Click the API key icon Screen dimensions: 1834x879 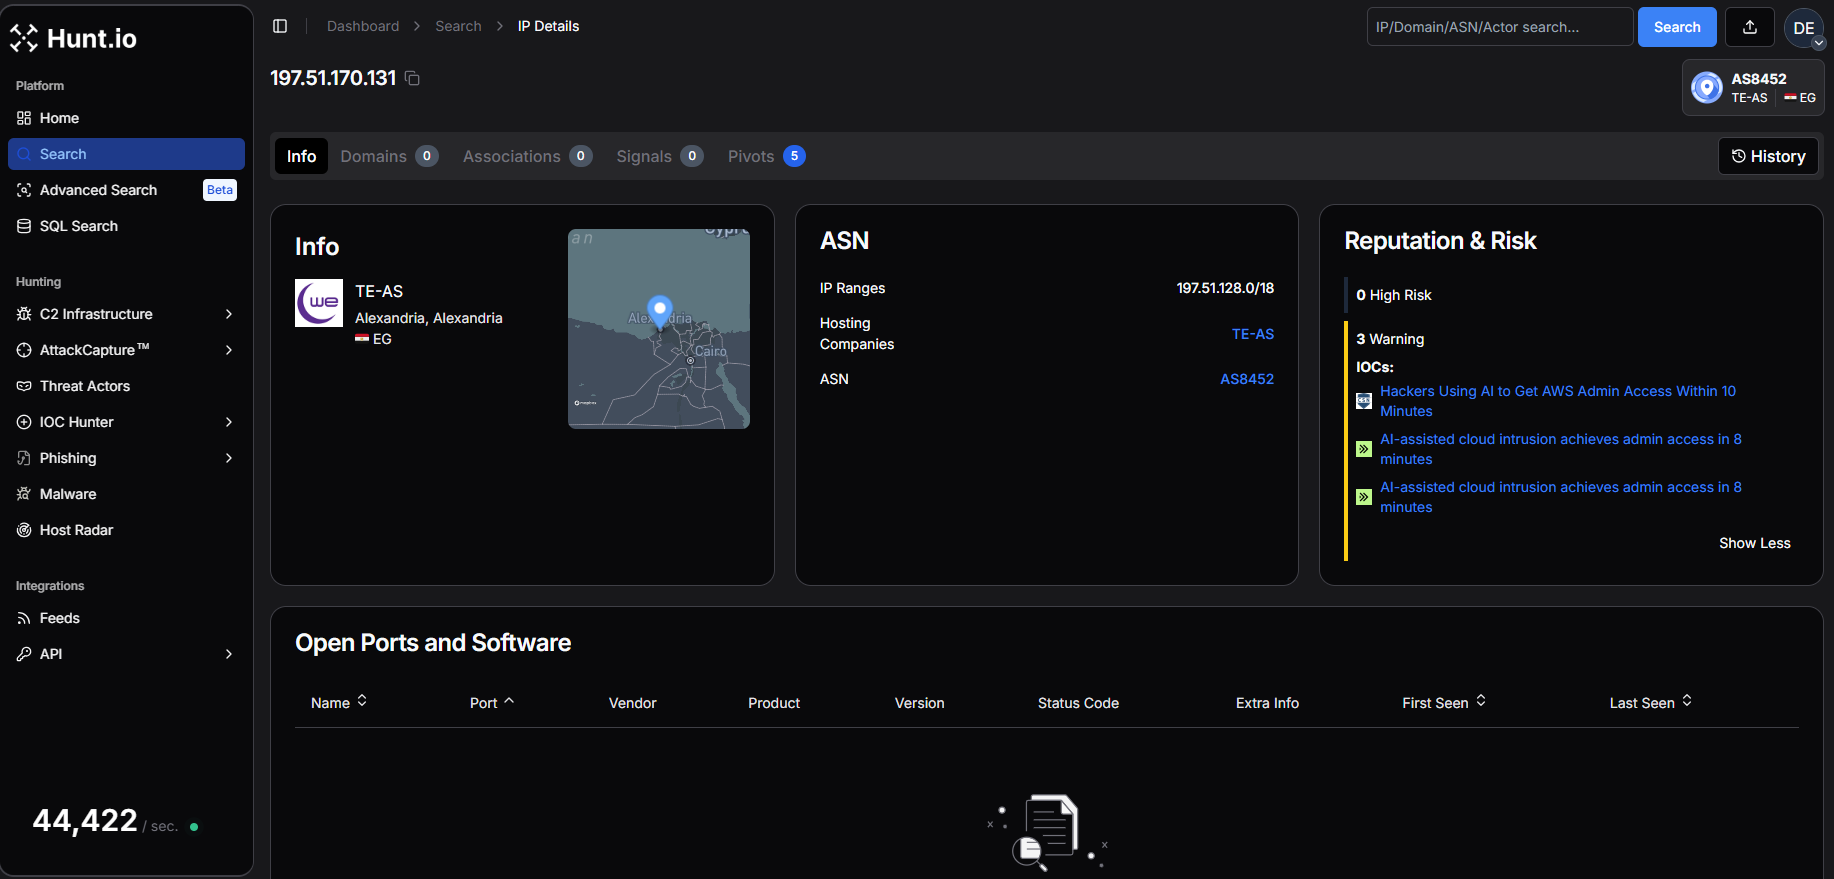24,654
